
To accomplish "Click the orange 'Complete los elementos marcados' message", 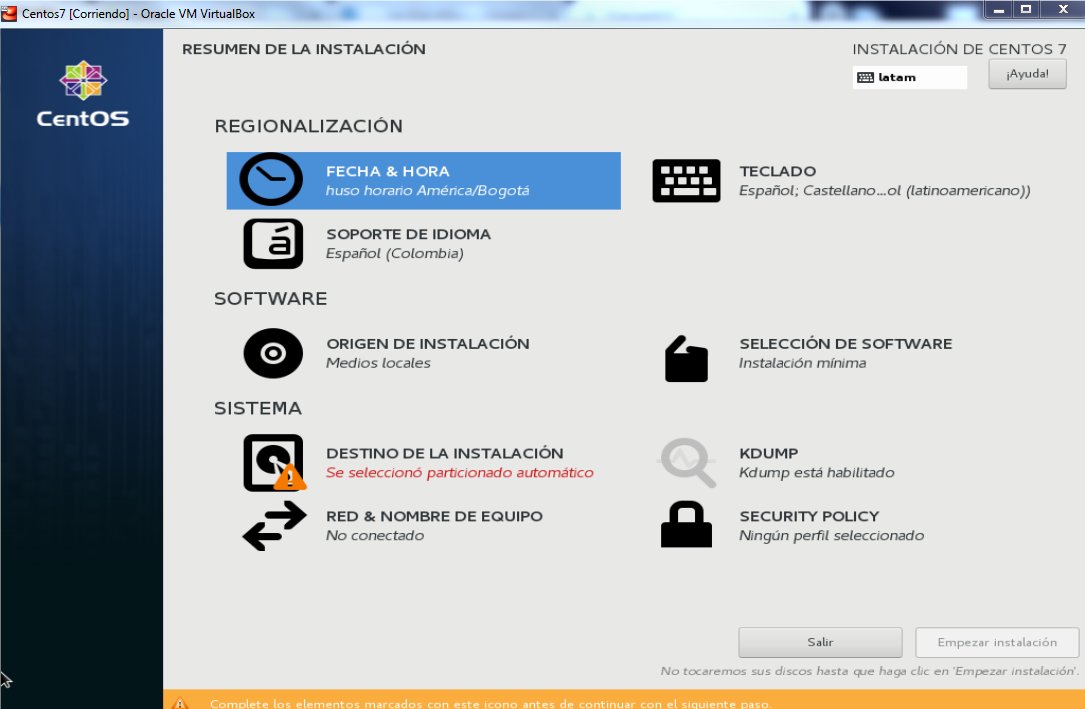I will click(490, 703).
